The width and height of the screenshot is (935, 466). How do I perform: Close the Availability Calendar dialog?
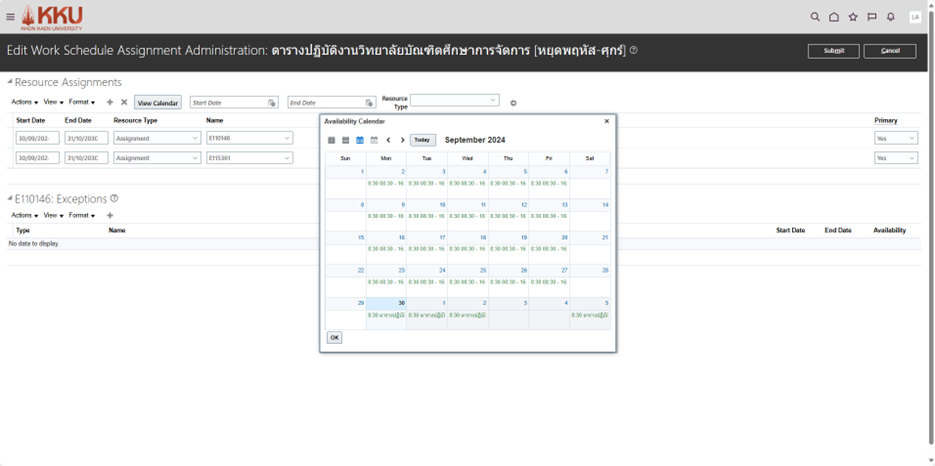(606, 121)
